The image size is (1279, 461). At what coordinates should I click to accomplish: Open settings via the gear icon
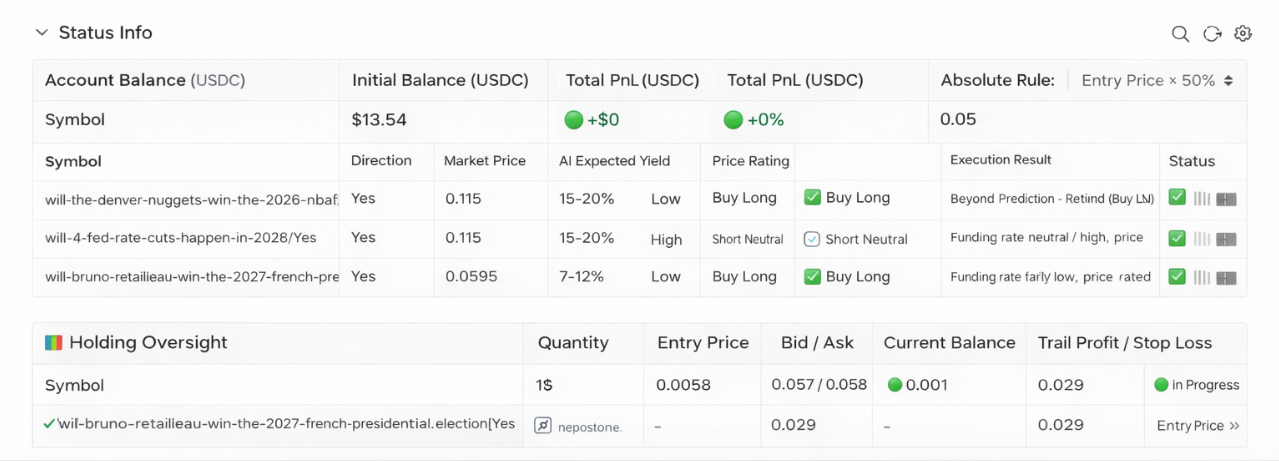pyautogui.click(x=1243, y=34)
